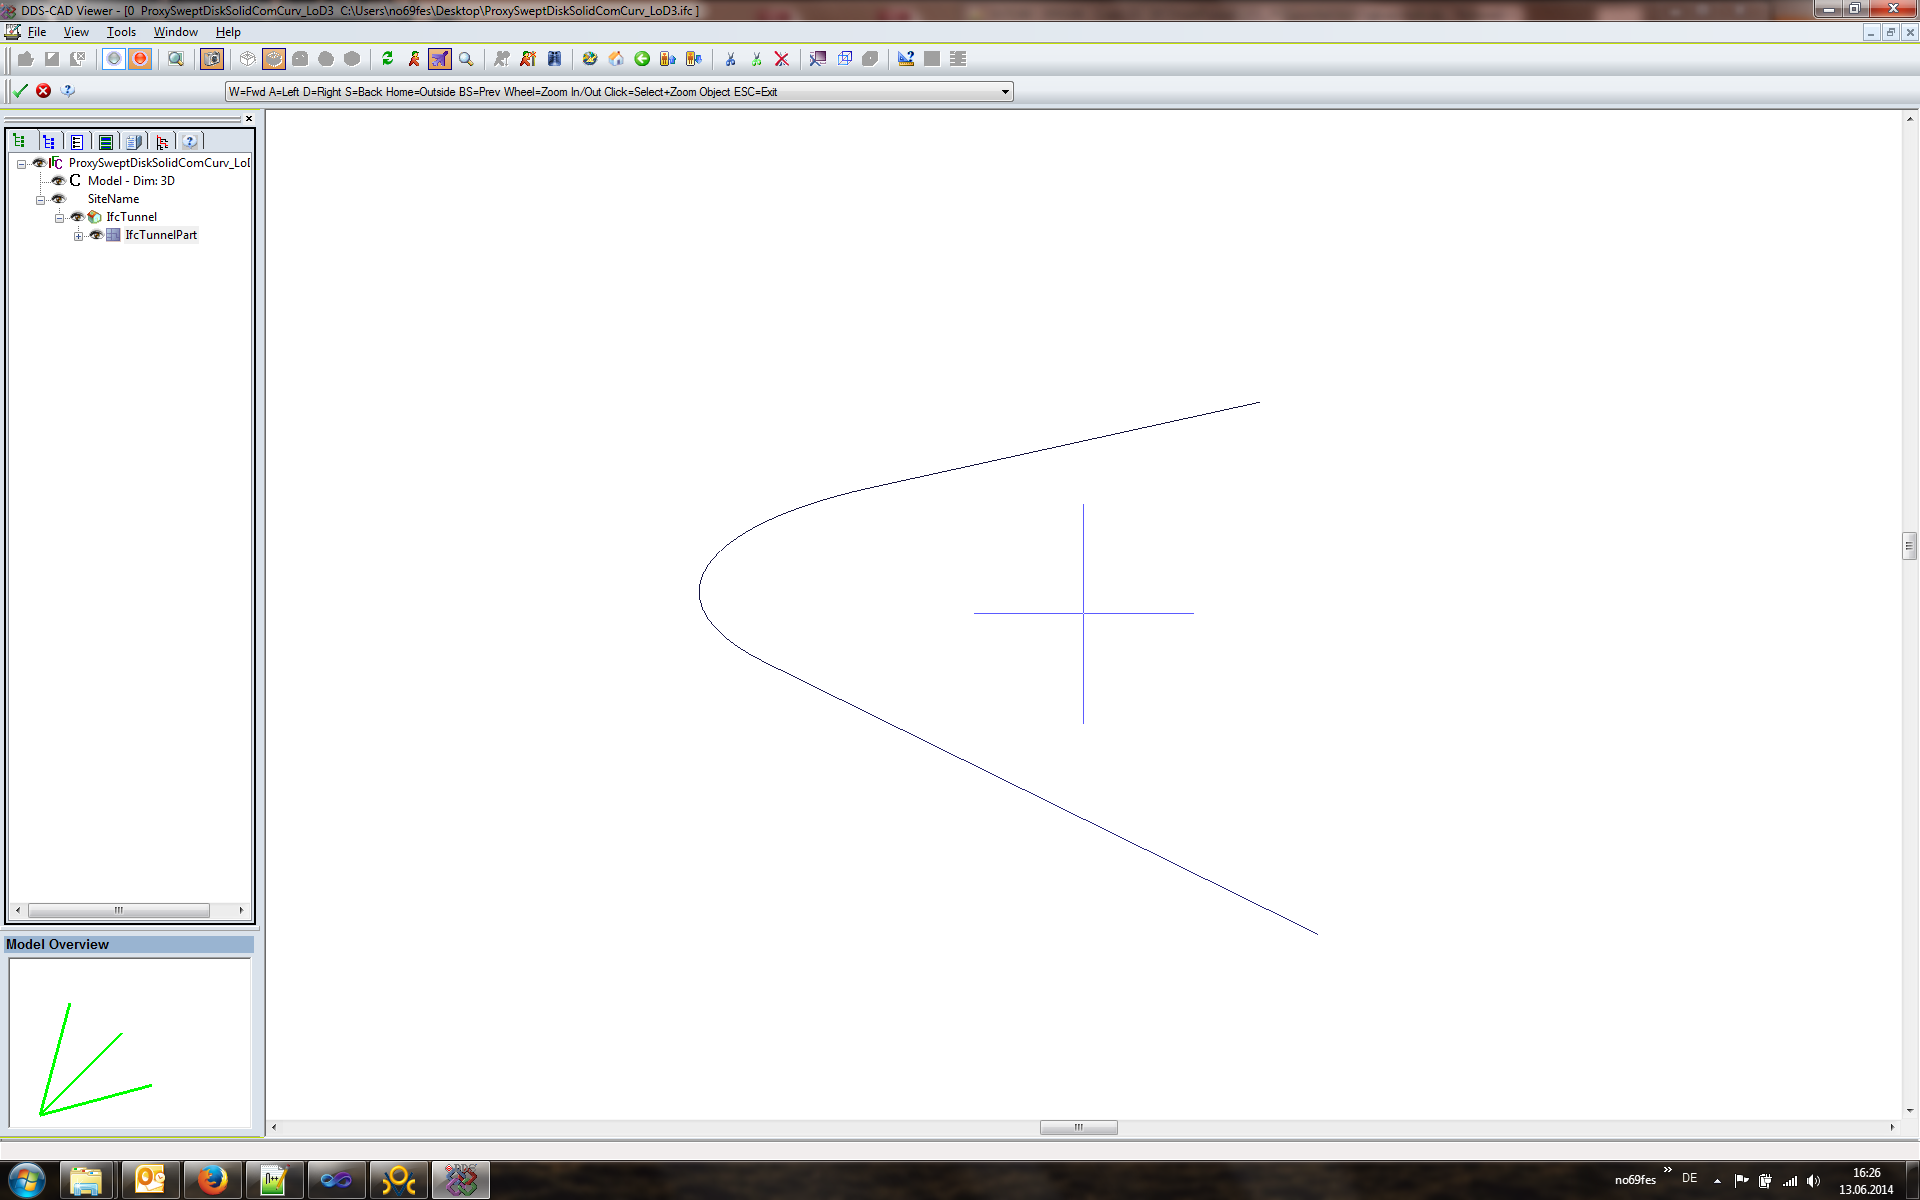Open the File menu
1920x1200 pixels.
tap(37, 32)
